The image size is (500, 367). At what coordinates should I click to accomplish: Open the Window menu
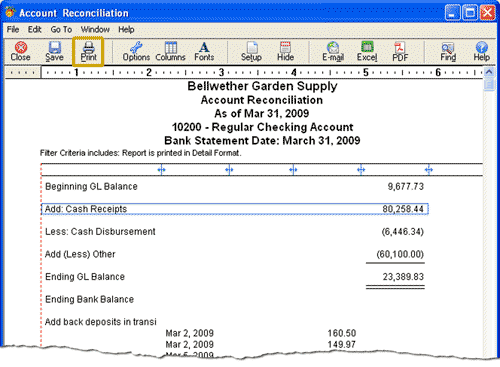point(95,29)
